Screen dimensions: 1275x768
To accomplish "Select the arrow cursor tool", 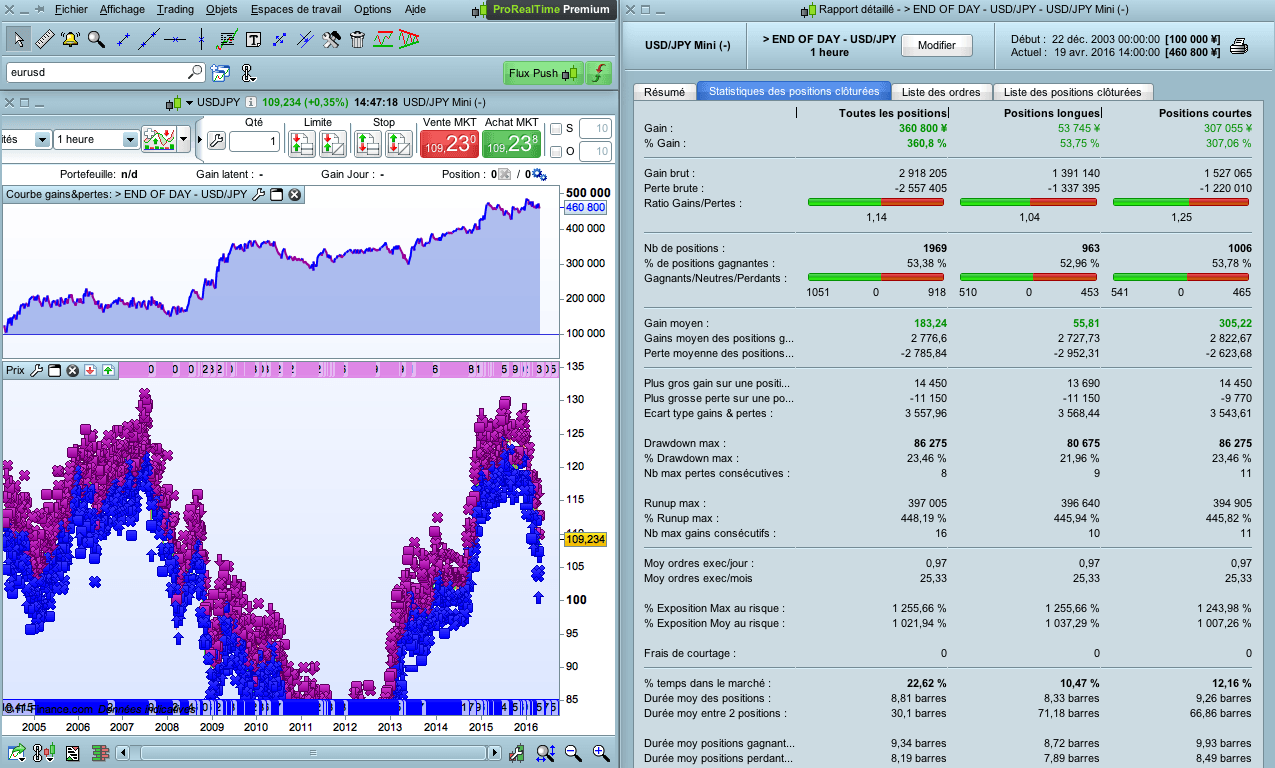I will pos(18,40).
